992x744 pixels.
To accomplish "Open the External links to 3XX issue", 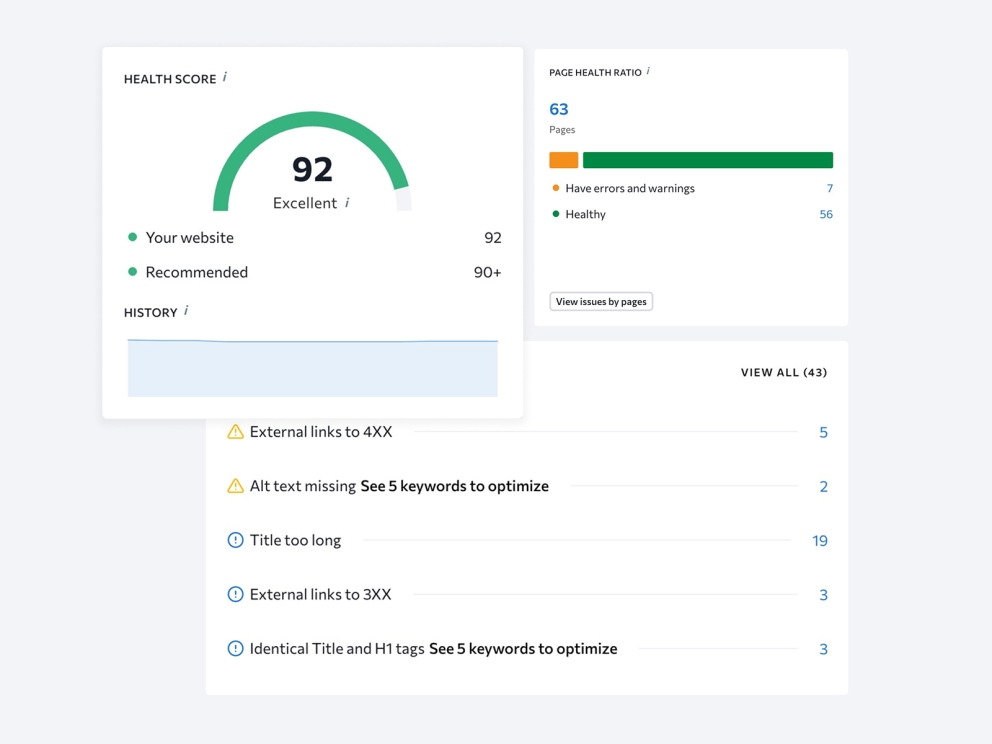I will (320, 595).
